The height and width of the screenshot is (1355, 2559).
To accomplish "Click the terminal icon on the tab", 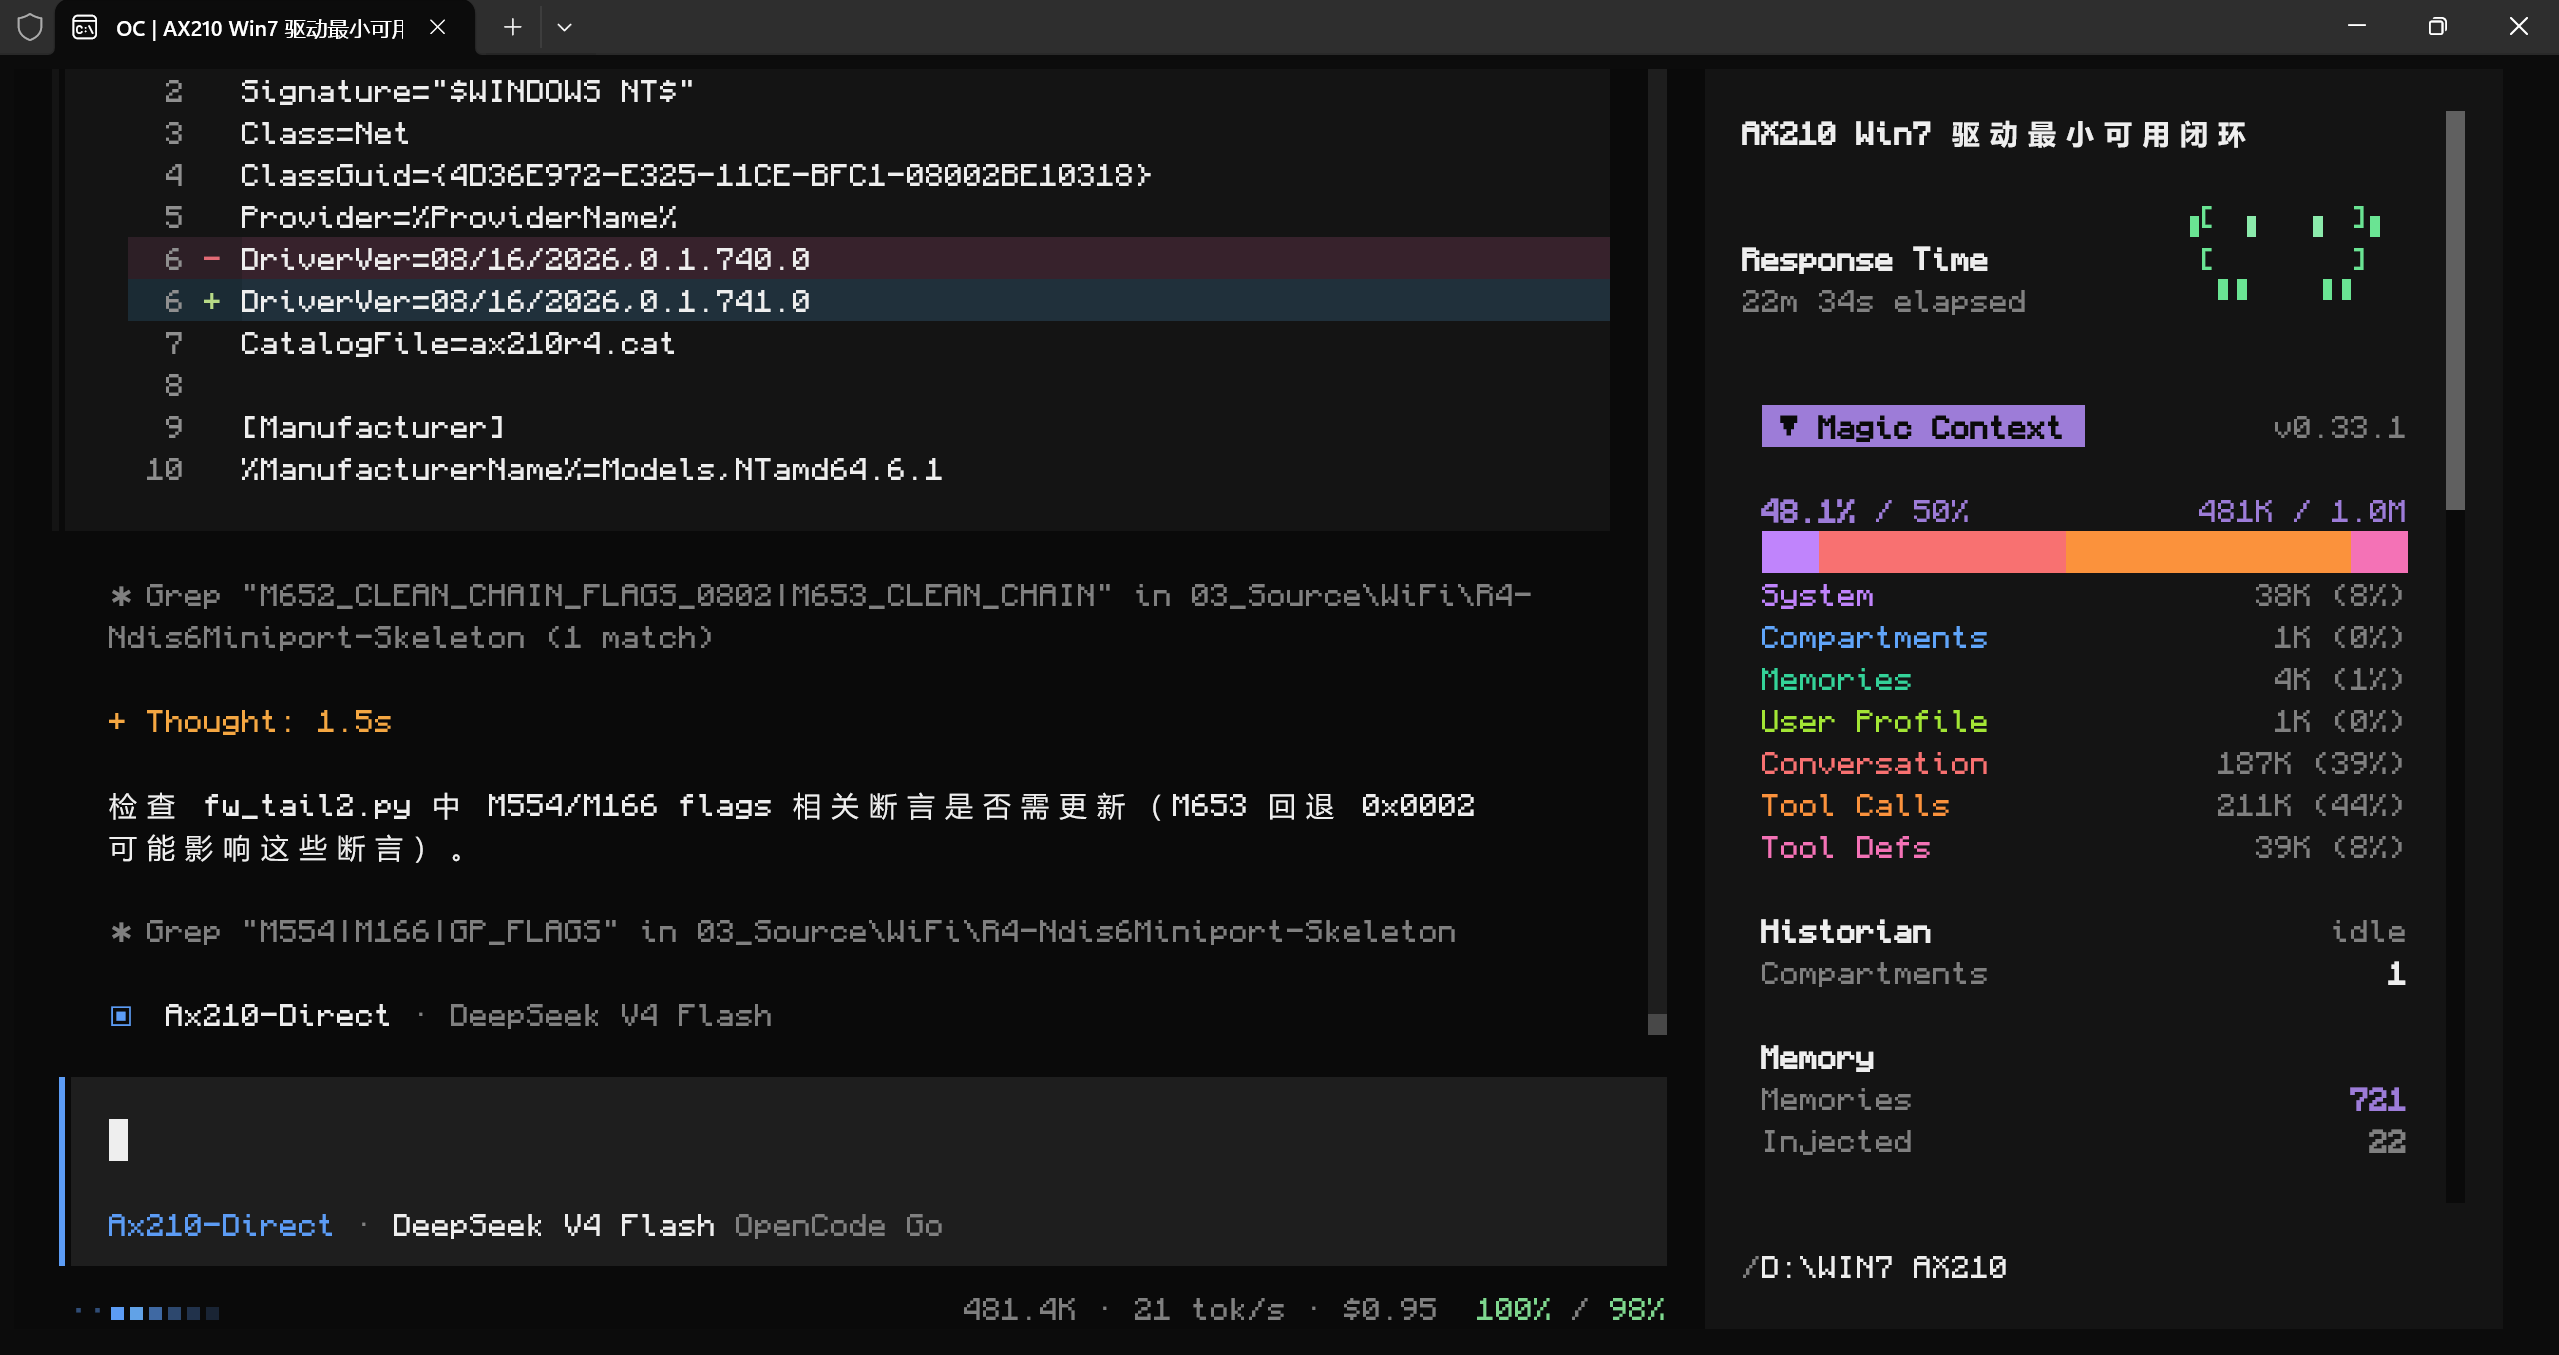I will pyautogui.click(x=85, y=27).
